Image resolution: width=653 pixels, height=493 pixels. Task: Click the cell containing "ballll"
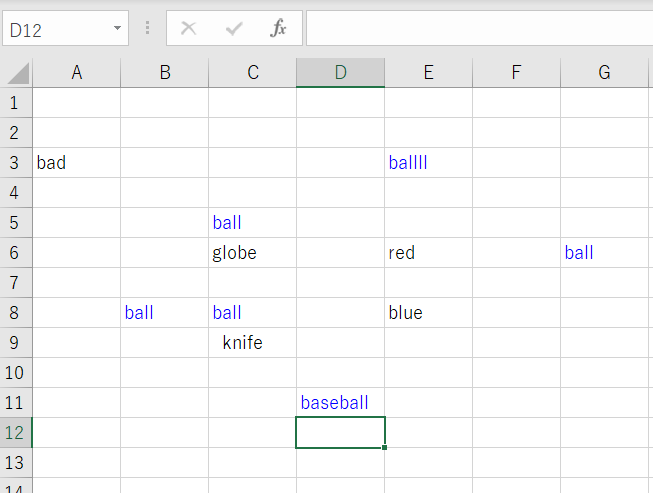[x=429, y=163]
